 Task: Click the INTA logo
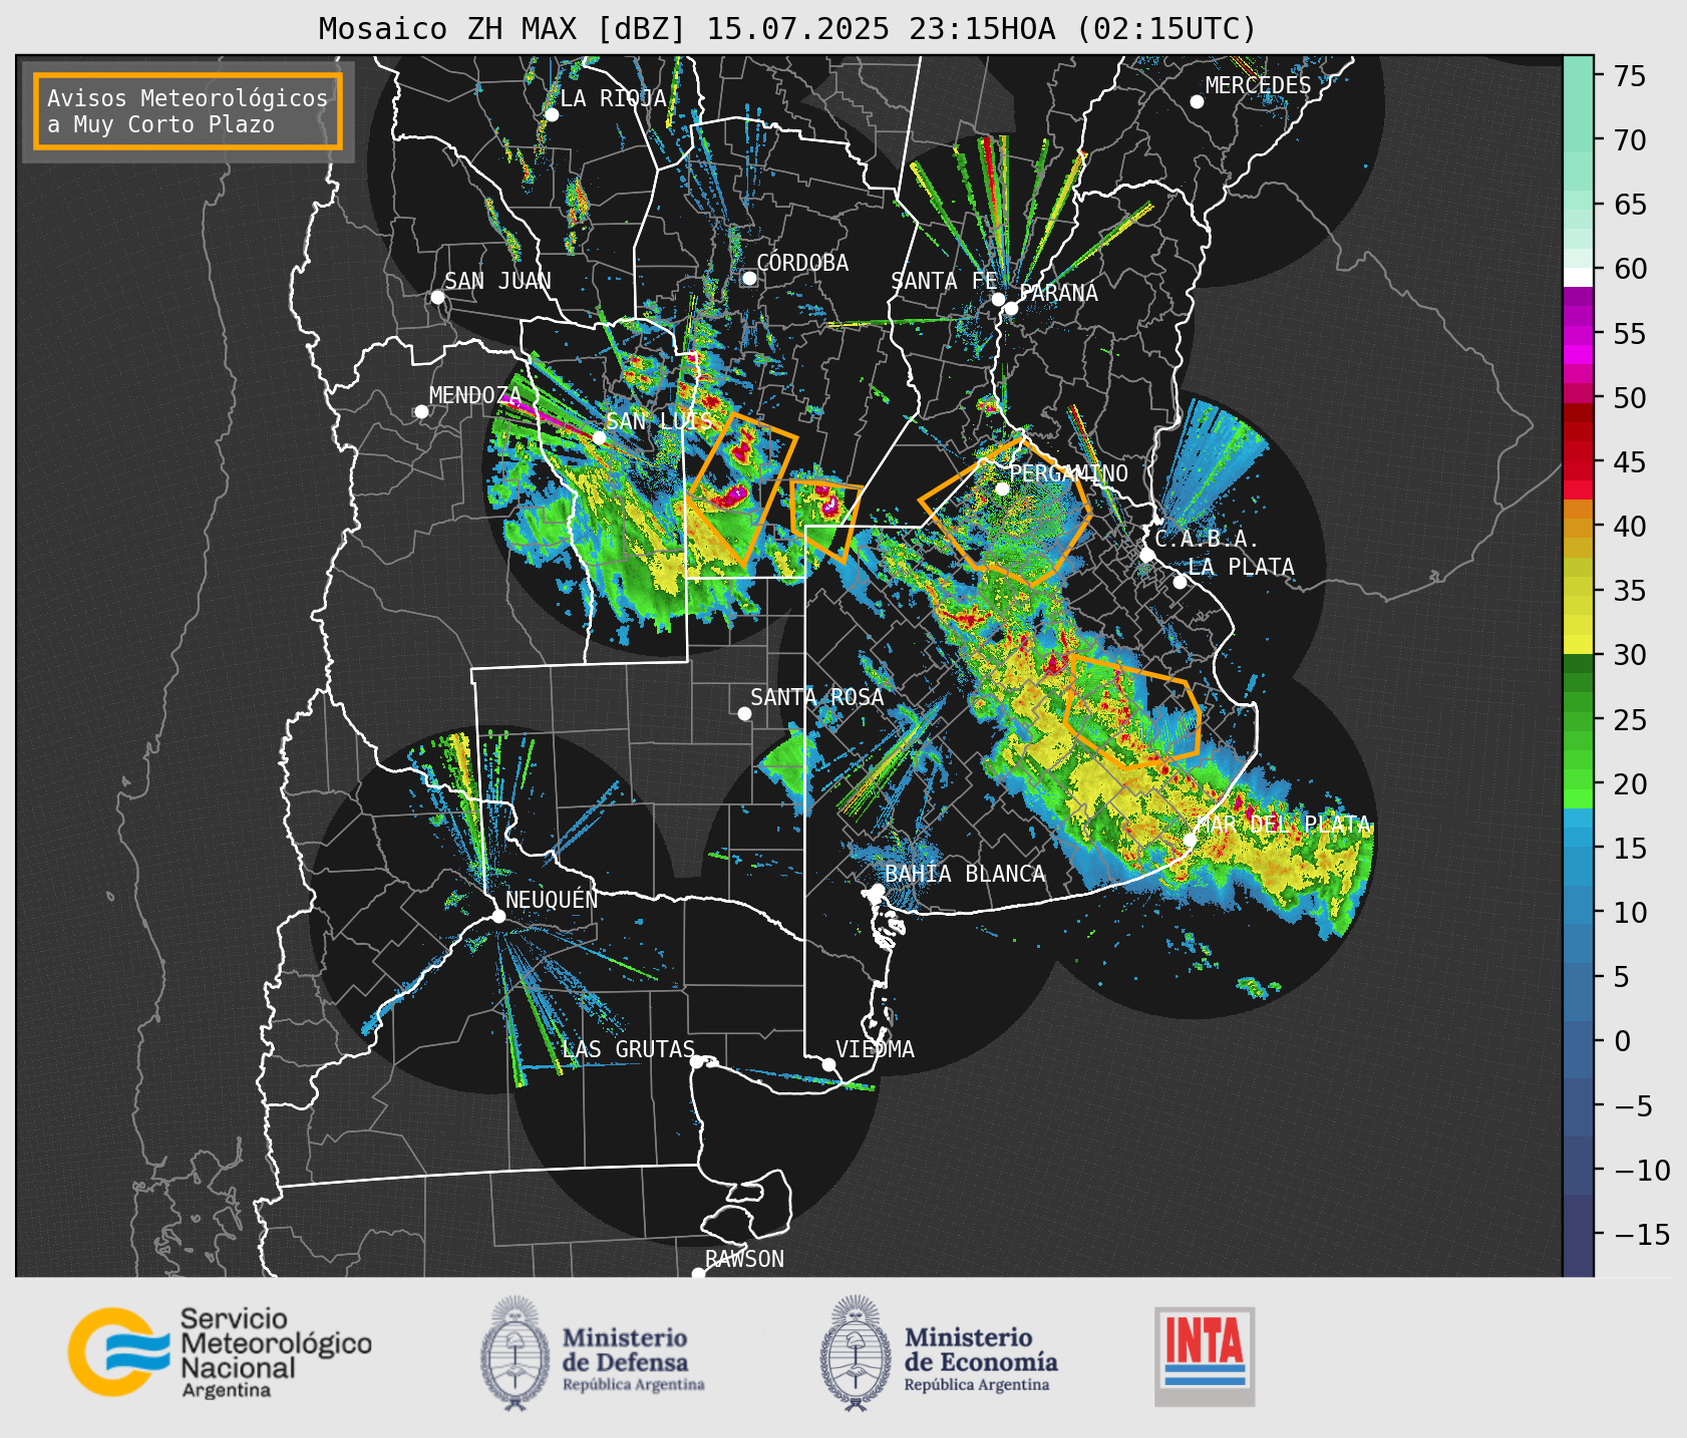click(x=1204, y=1356)
